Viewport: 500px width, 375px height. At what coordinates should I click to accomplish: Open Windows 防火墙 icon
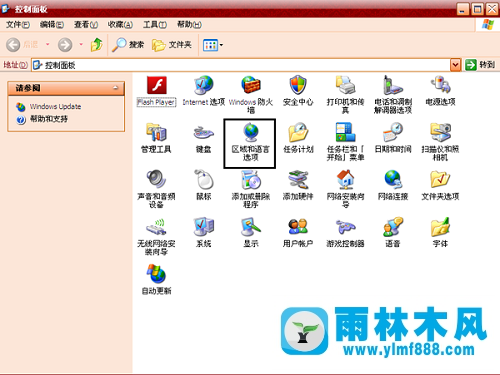(x=251, y=95)
